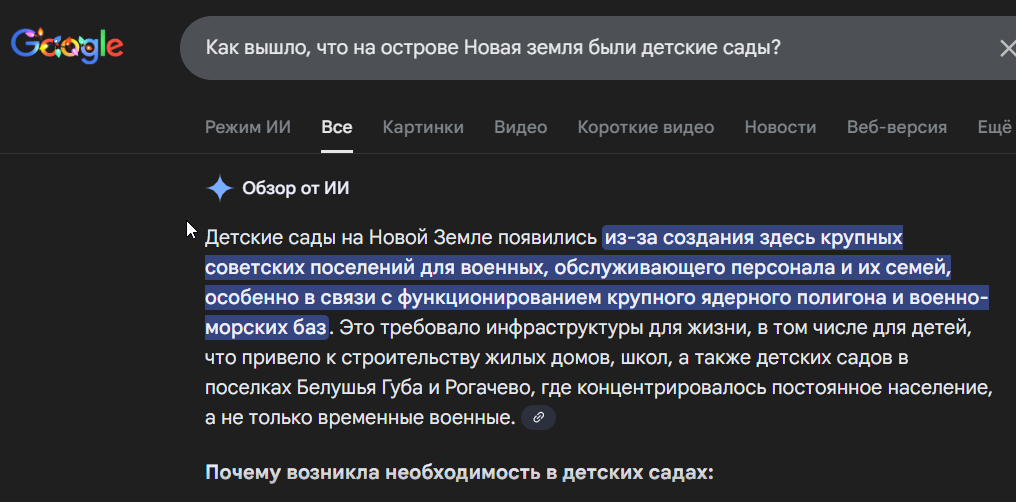Switch to the Новости tab

(780, 127)
